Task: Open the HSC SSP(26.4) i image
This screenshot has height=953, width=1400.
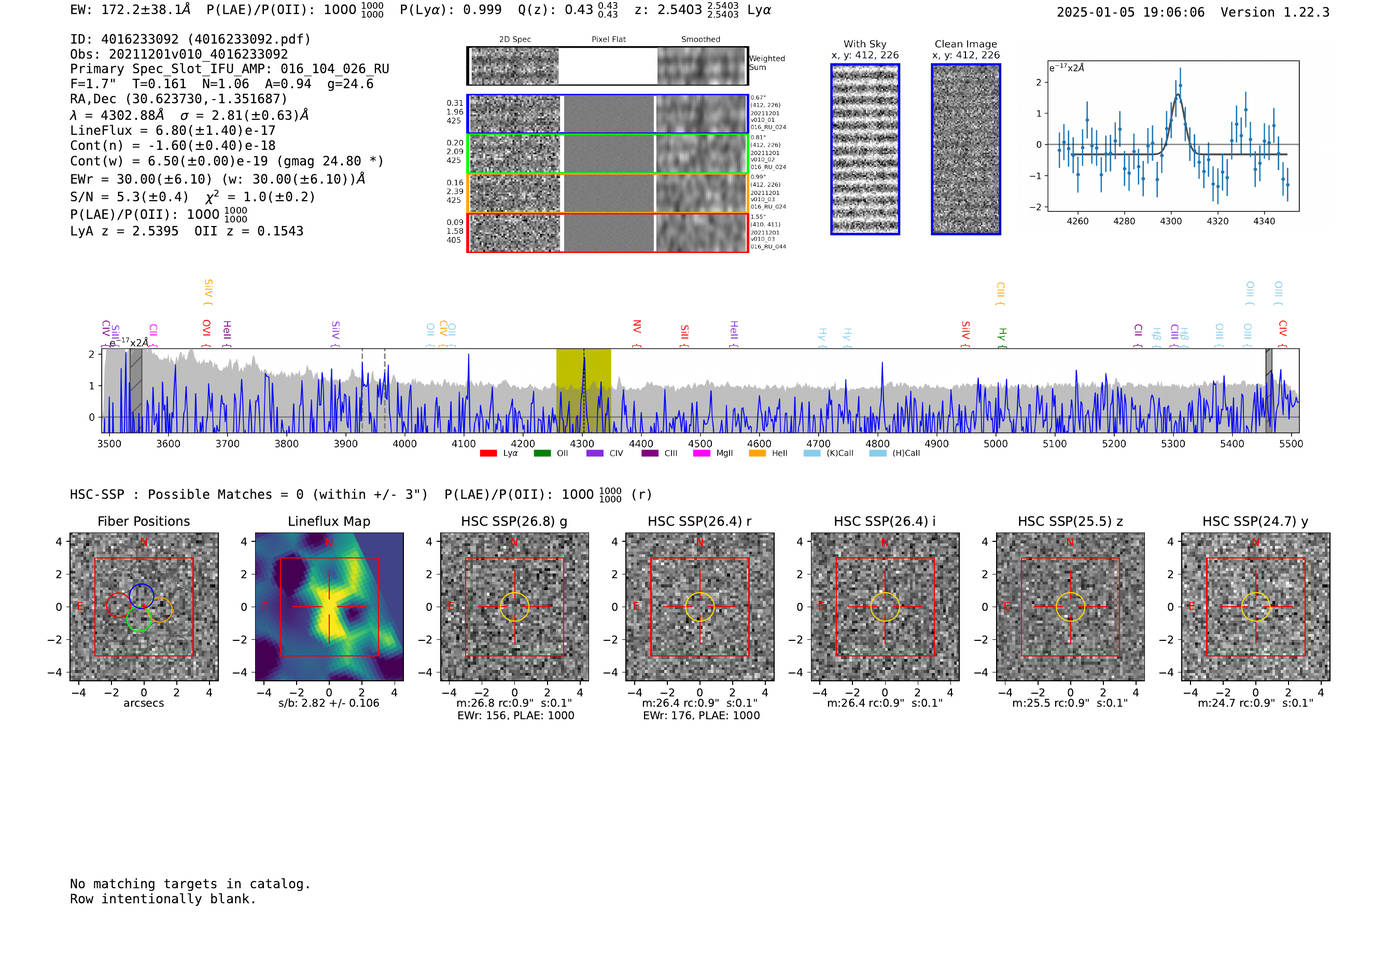Action: pyautogui.click(x=885, y=607)
